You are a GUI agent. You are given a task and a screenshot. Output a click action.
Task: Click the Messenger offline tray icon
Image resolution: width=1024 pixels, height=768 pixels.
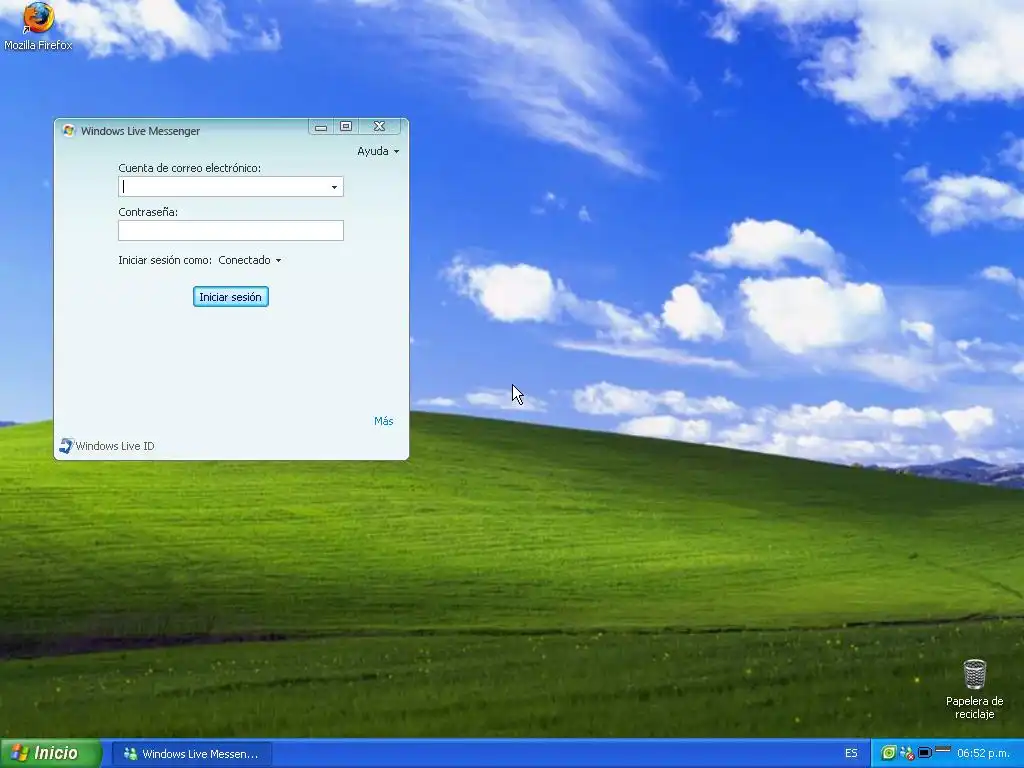coord(906,753)
